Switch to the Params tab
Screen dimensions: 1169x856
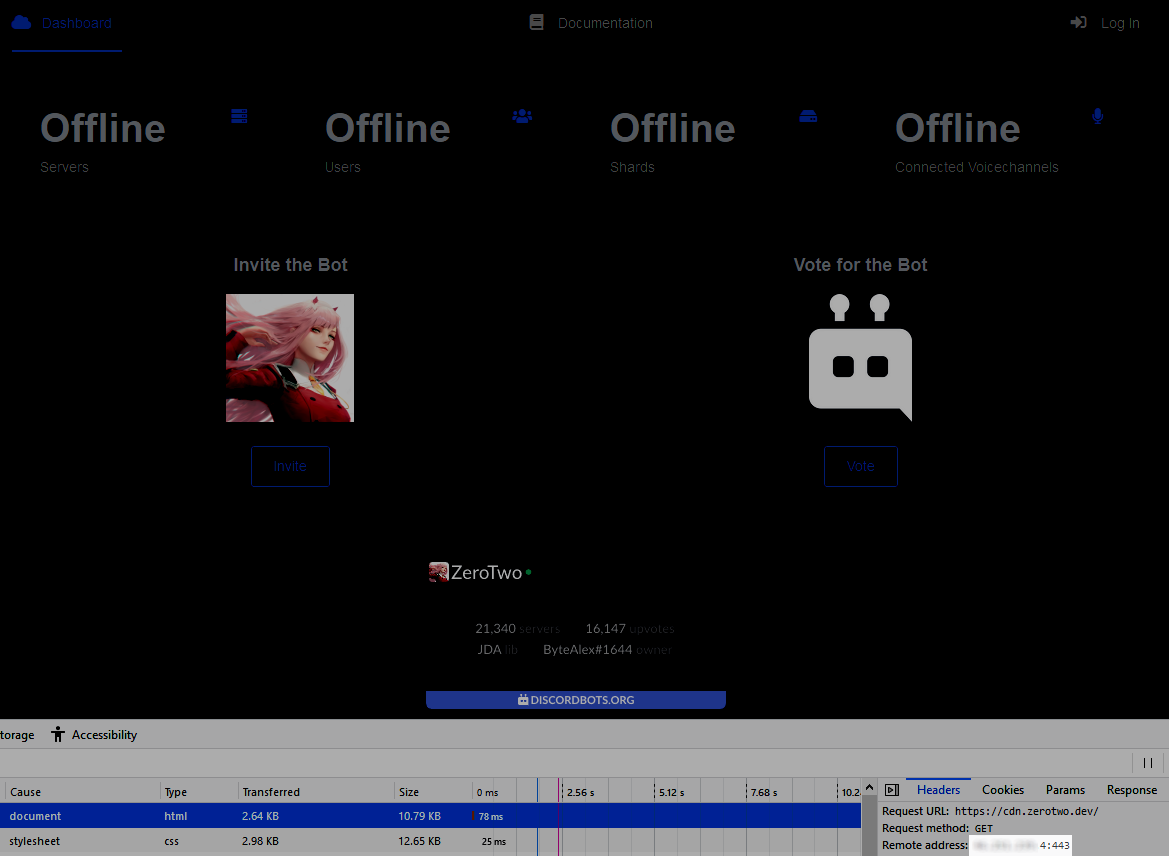(x=1065, y=790)
